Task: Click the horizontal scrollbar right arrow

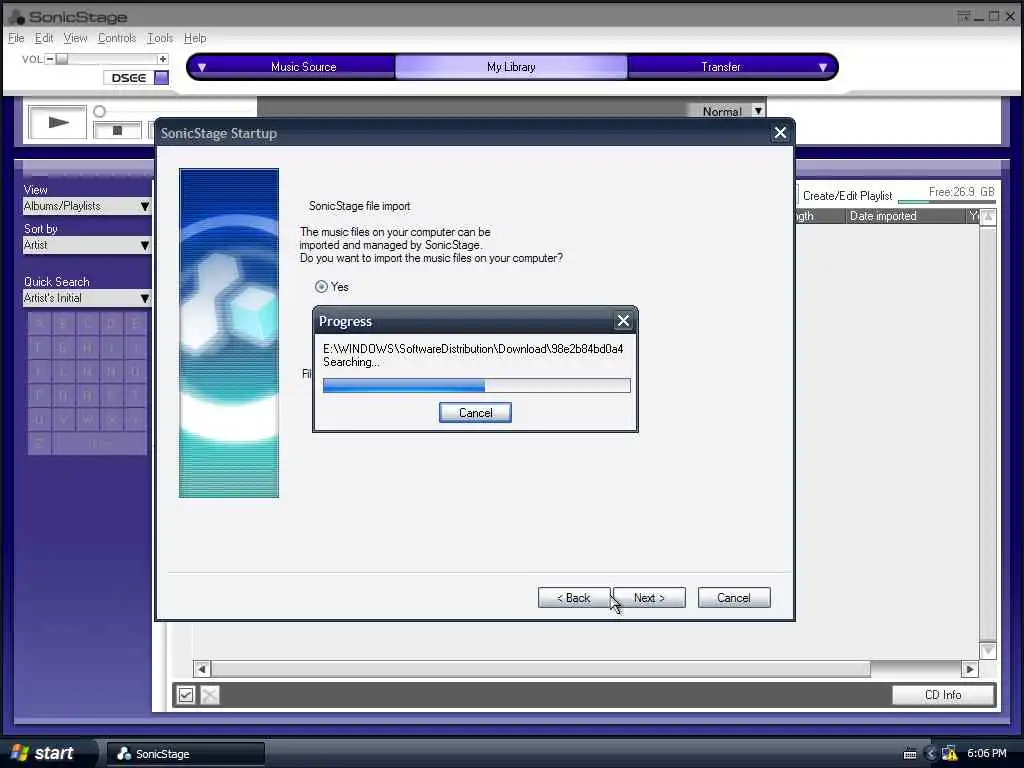Action: click(x=970, y=669)
